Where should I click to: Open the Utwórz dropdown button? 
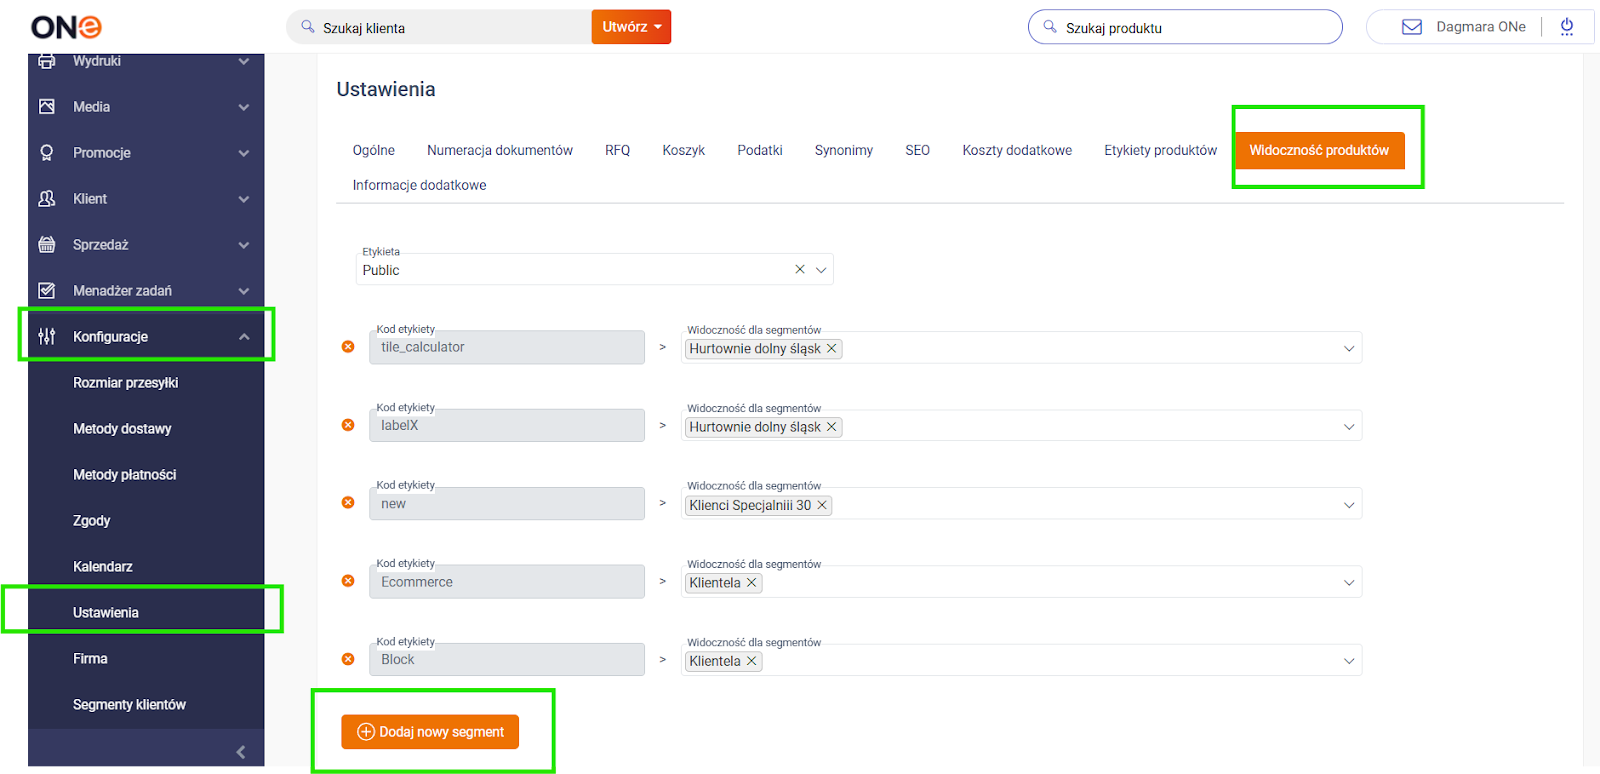(x=631, y=27)
